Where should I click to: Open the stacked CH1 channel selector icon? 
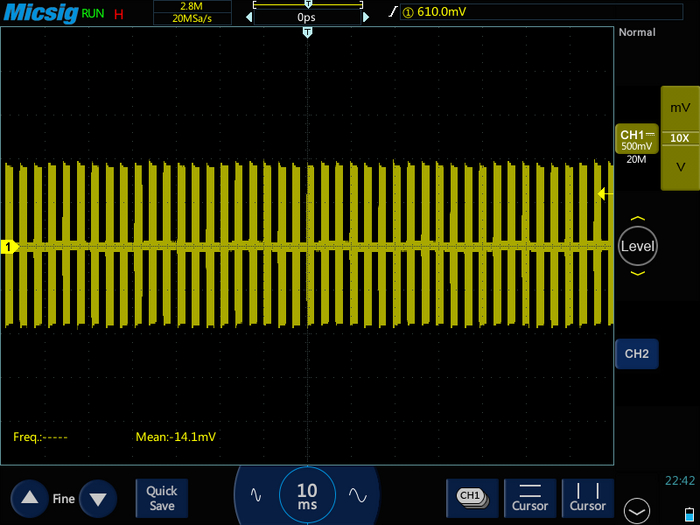pos(471,497)
